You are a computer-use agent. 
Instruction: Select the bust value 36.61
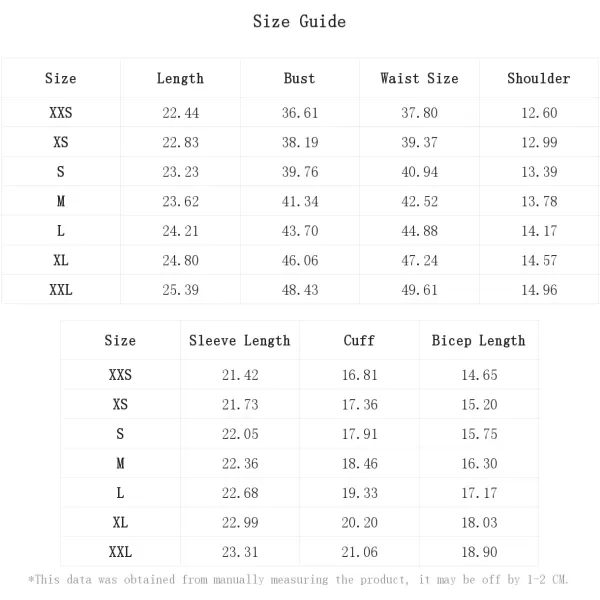299,113
